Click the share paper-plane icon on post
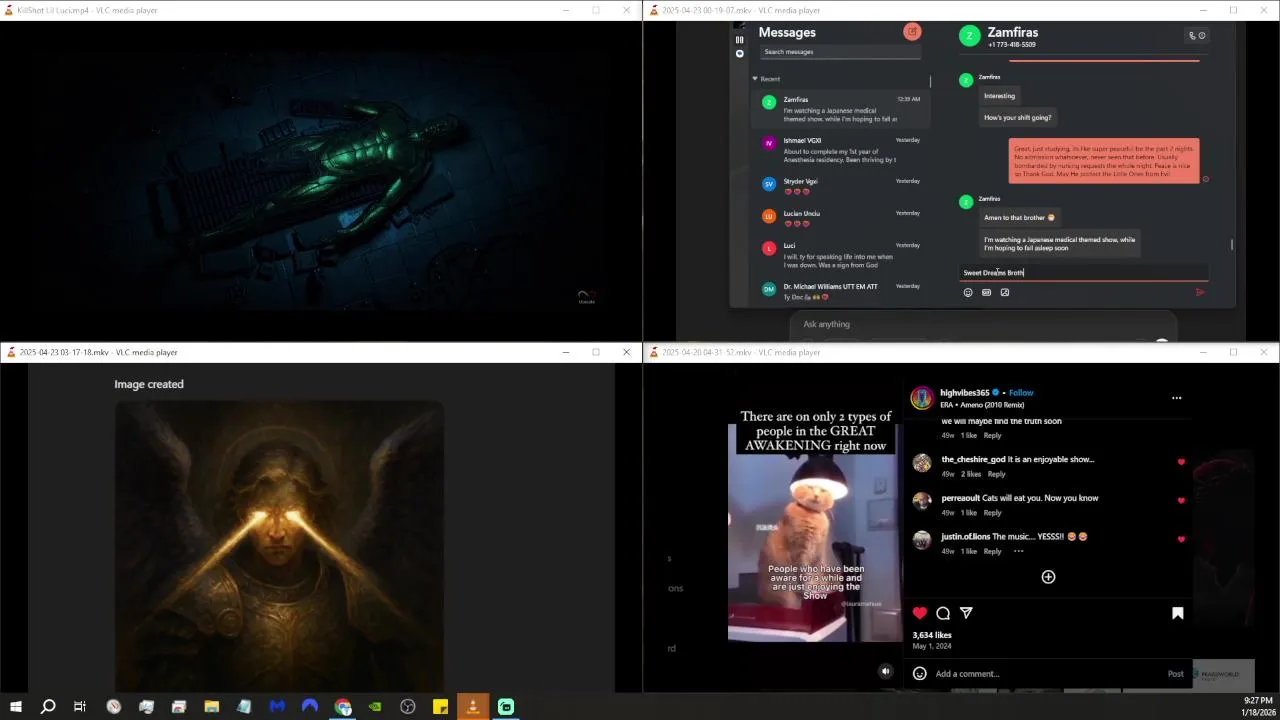 966,613
